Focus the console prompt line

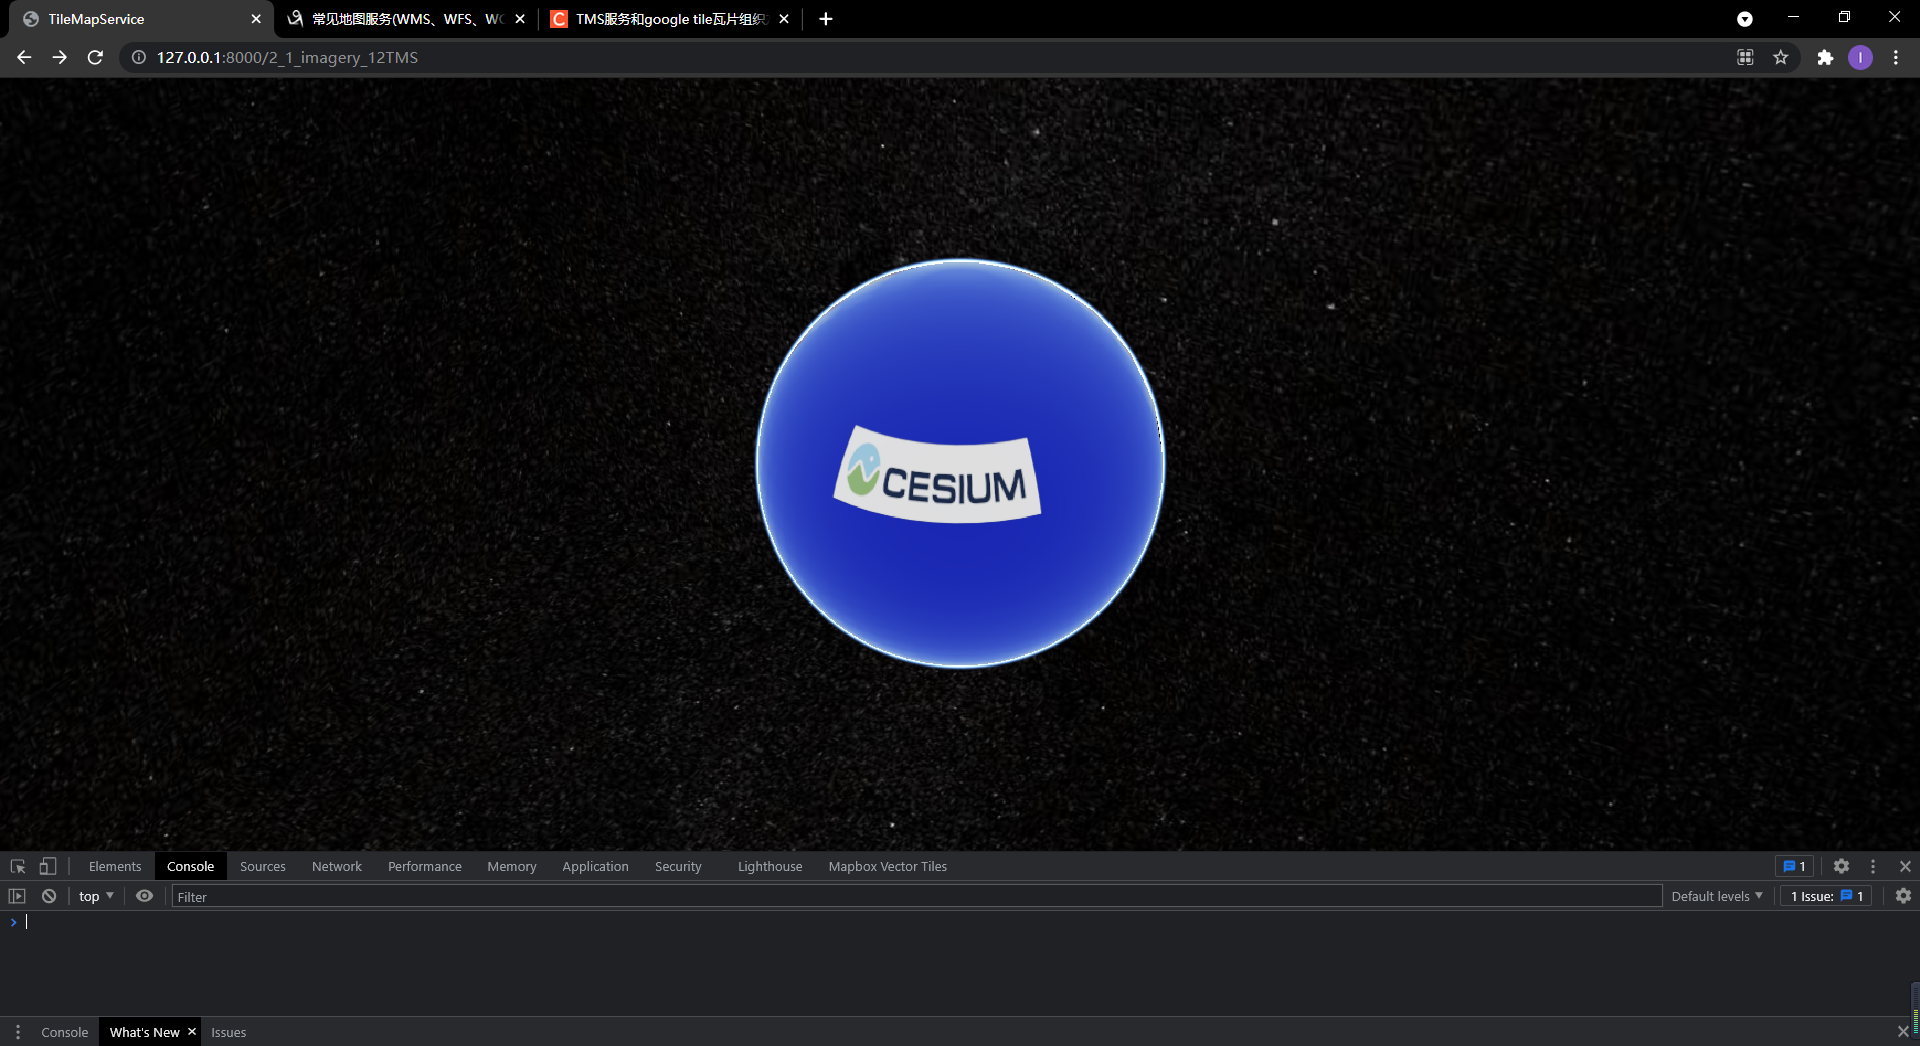click(960, 922)
